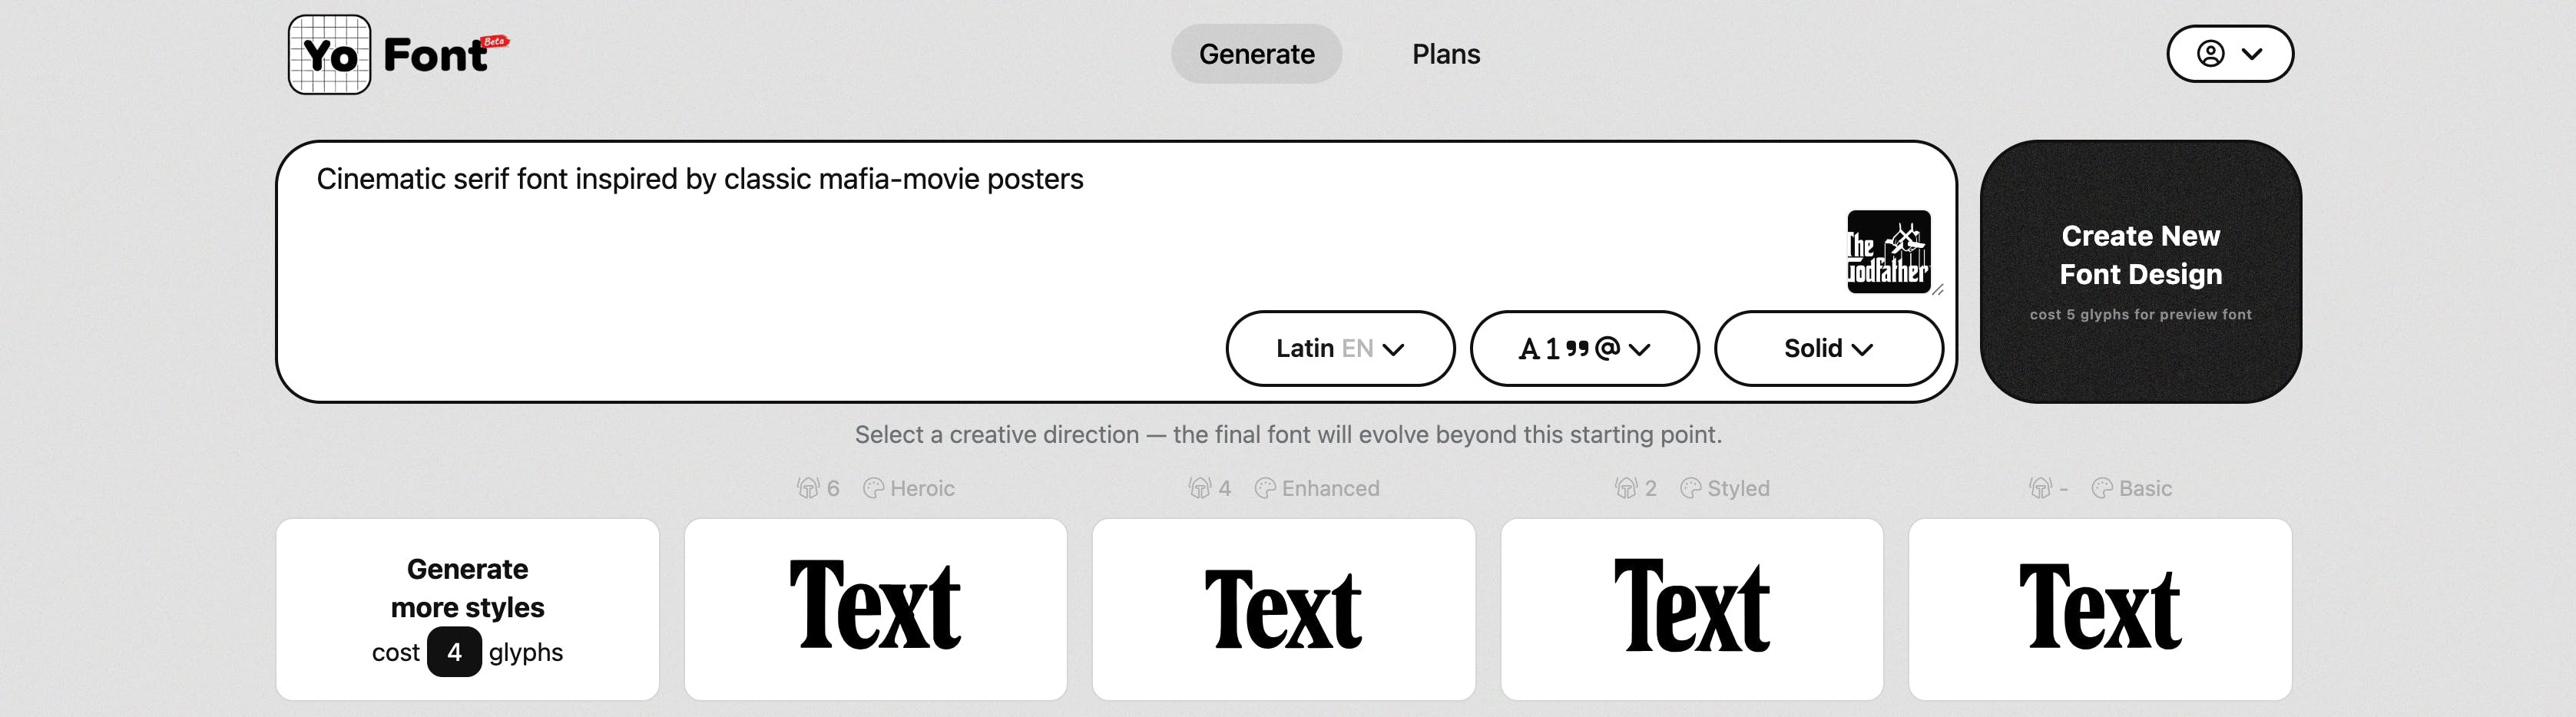Click the Godfather reference image thumbnail
The image size is (2576, 717).
(1888, 252)
